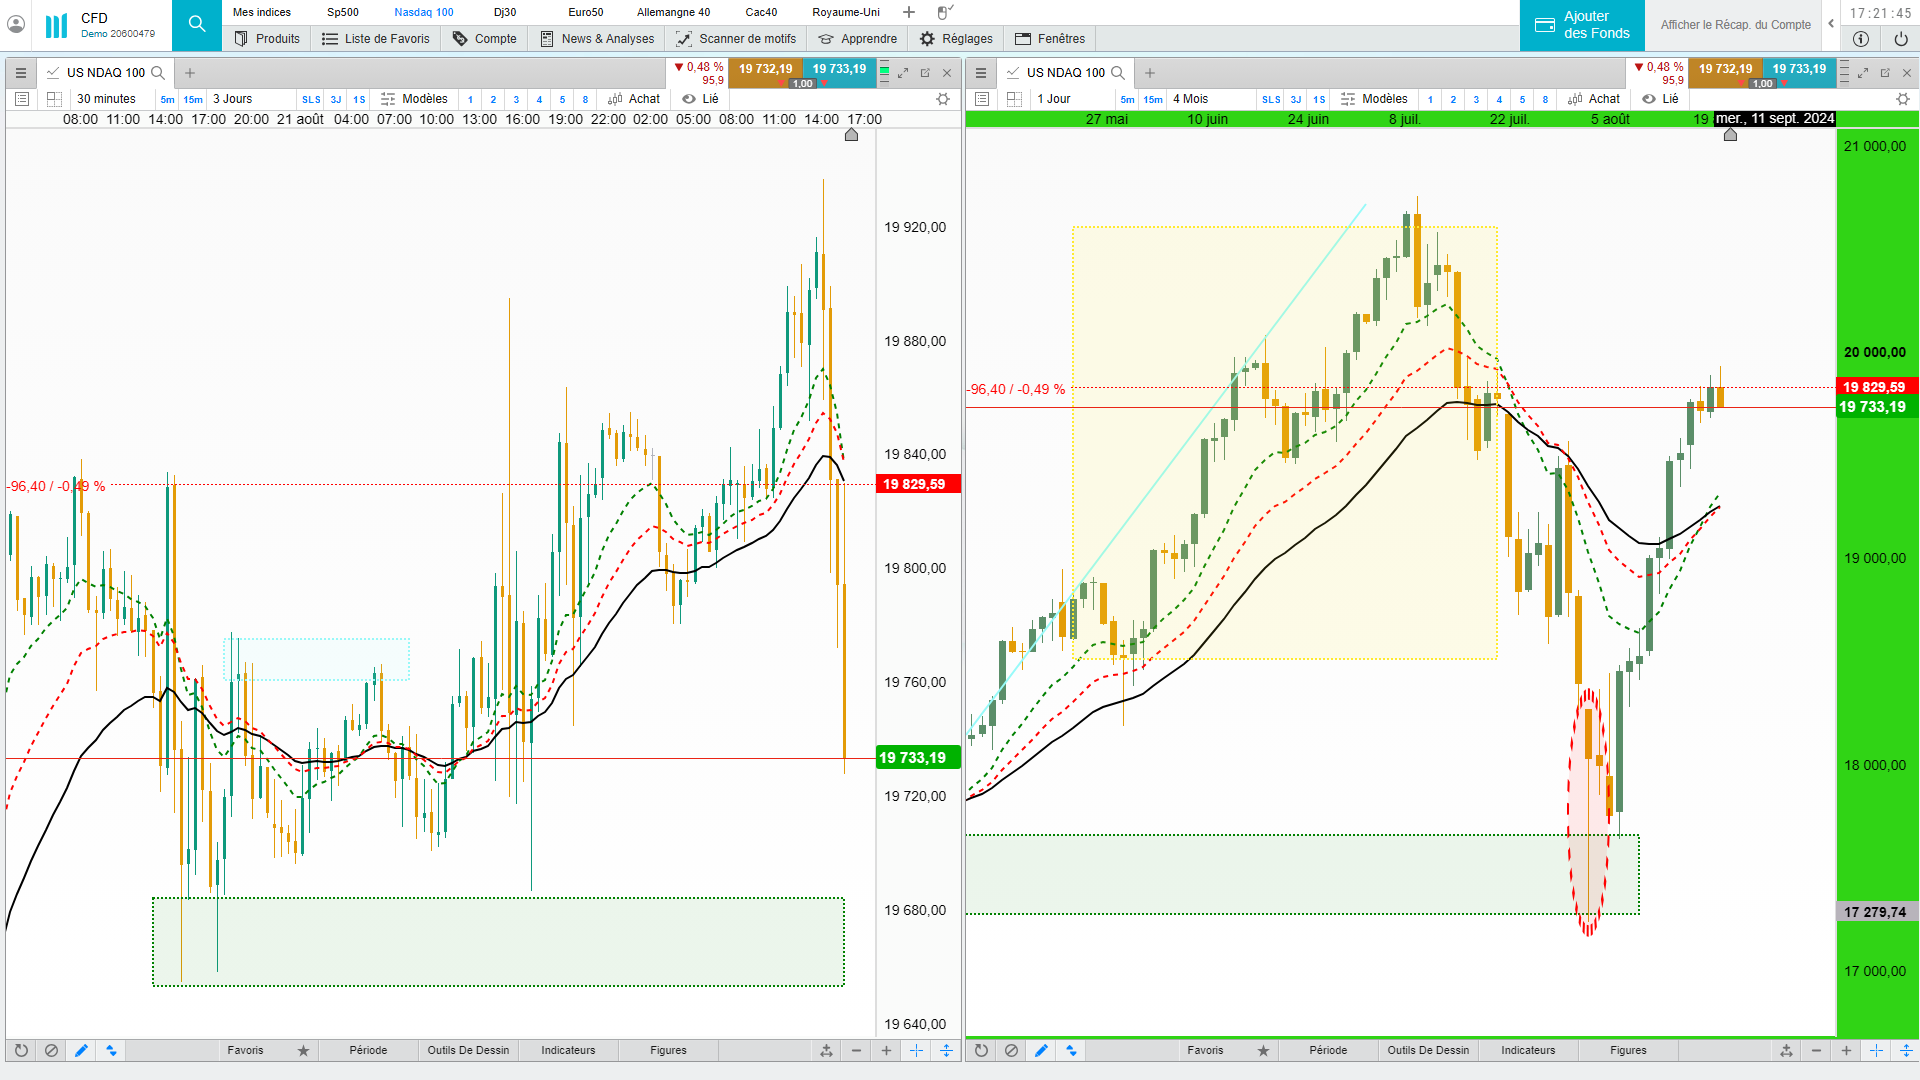This screenshot has height=1080, width=1920.
Task: Select the Nasdaq 100 index tab
Action: (x=423, y=12)
